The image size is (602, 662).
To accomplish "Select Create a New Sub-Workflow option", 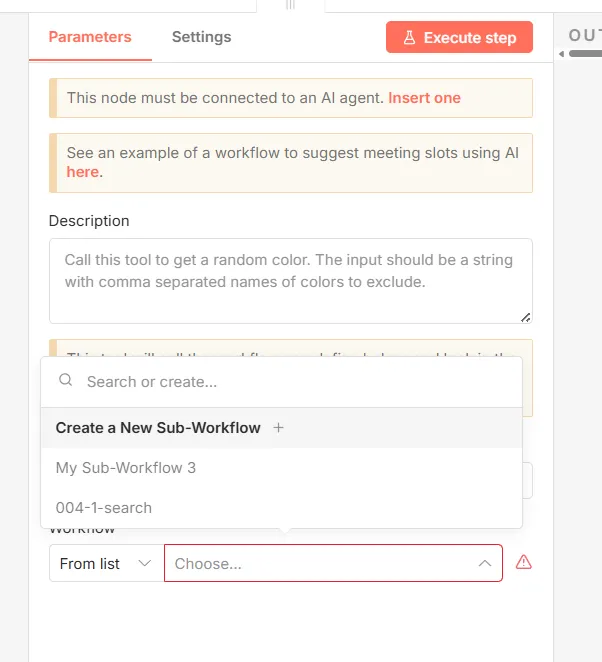I will 158,428.
